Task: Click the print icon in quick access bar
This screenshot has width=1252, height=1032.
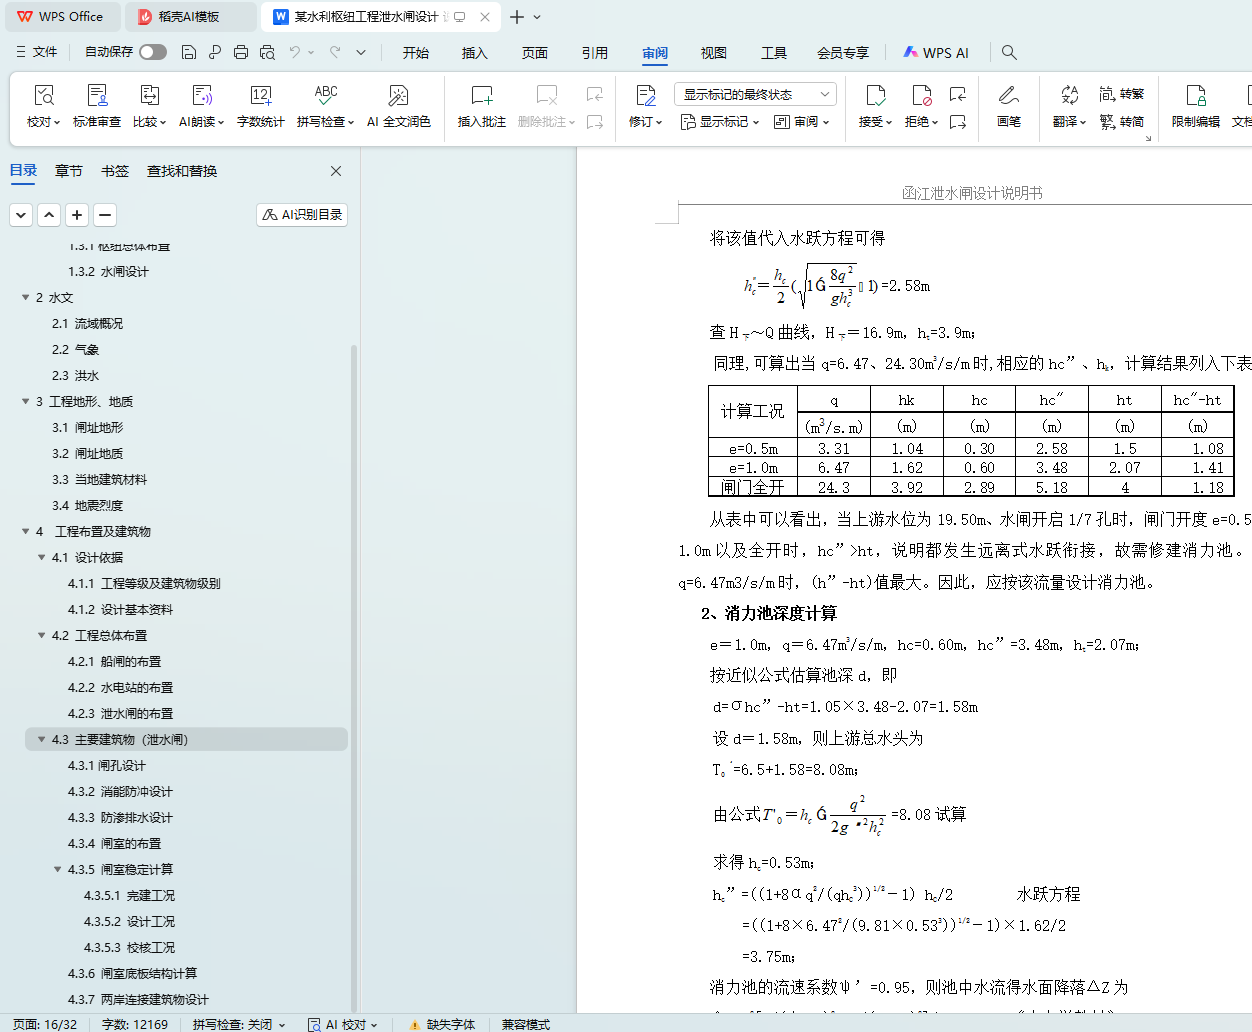Action: click(x=241, y=52)
